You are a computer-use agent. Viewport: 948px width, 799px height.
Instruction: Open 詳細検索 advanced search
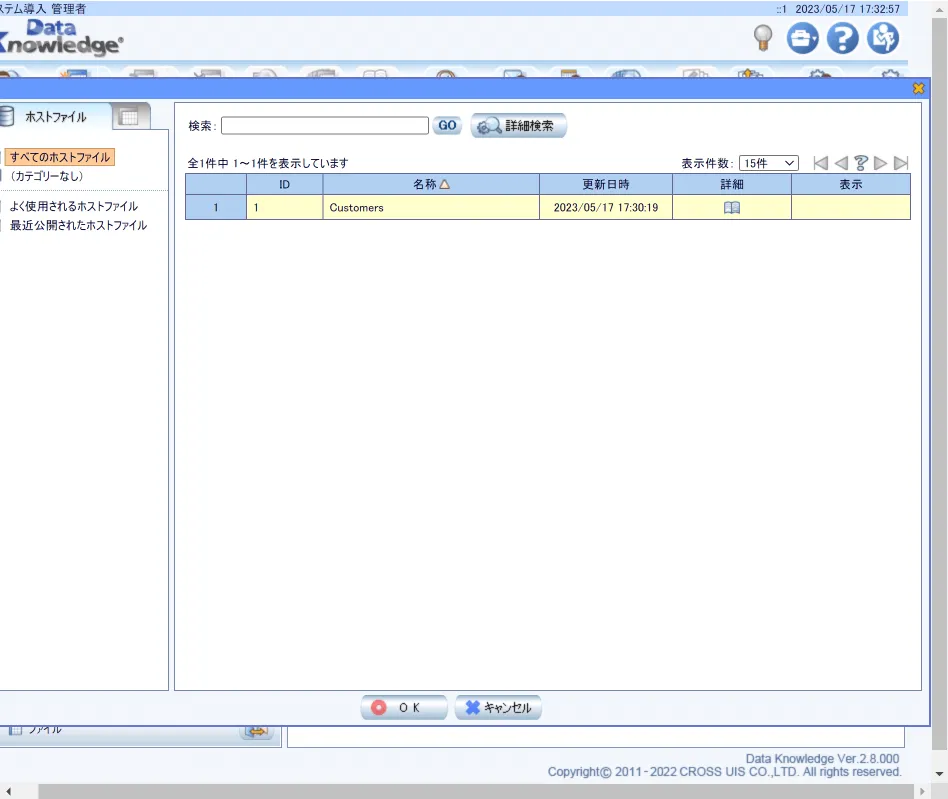pyautogui.click(x=519, y=126)
